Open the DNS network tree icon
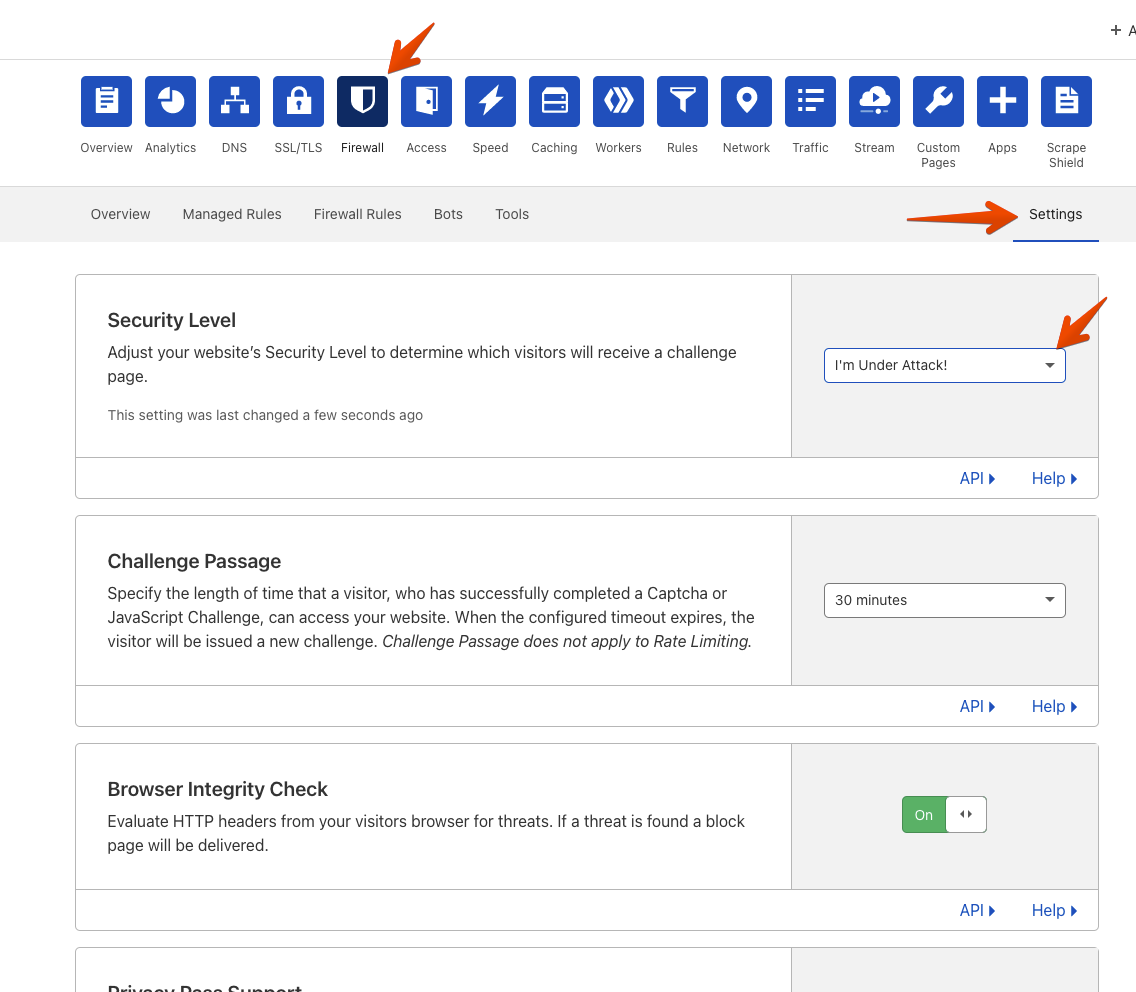Image resolution: width=1136 pixels, height=992 pixels. point(234,101)
